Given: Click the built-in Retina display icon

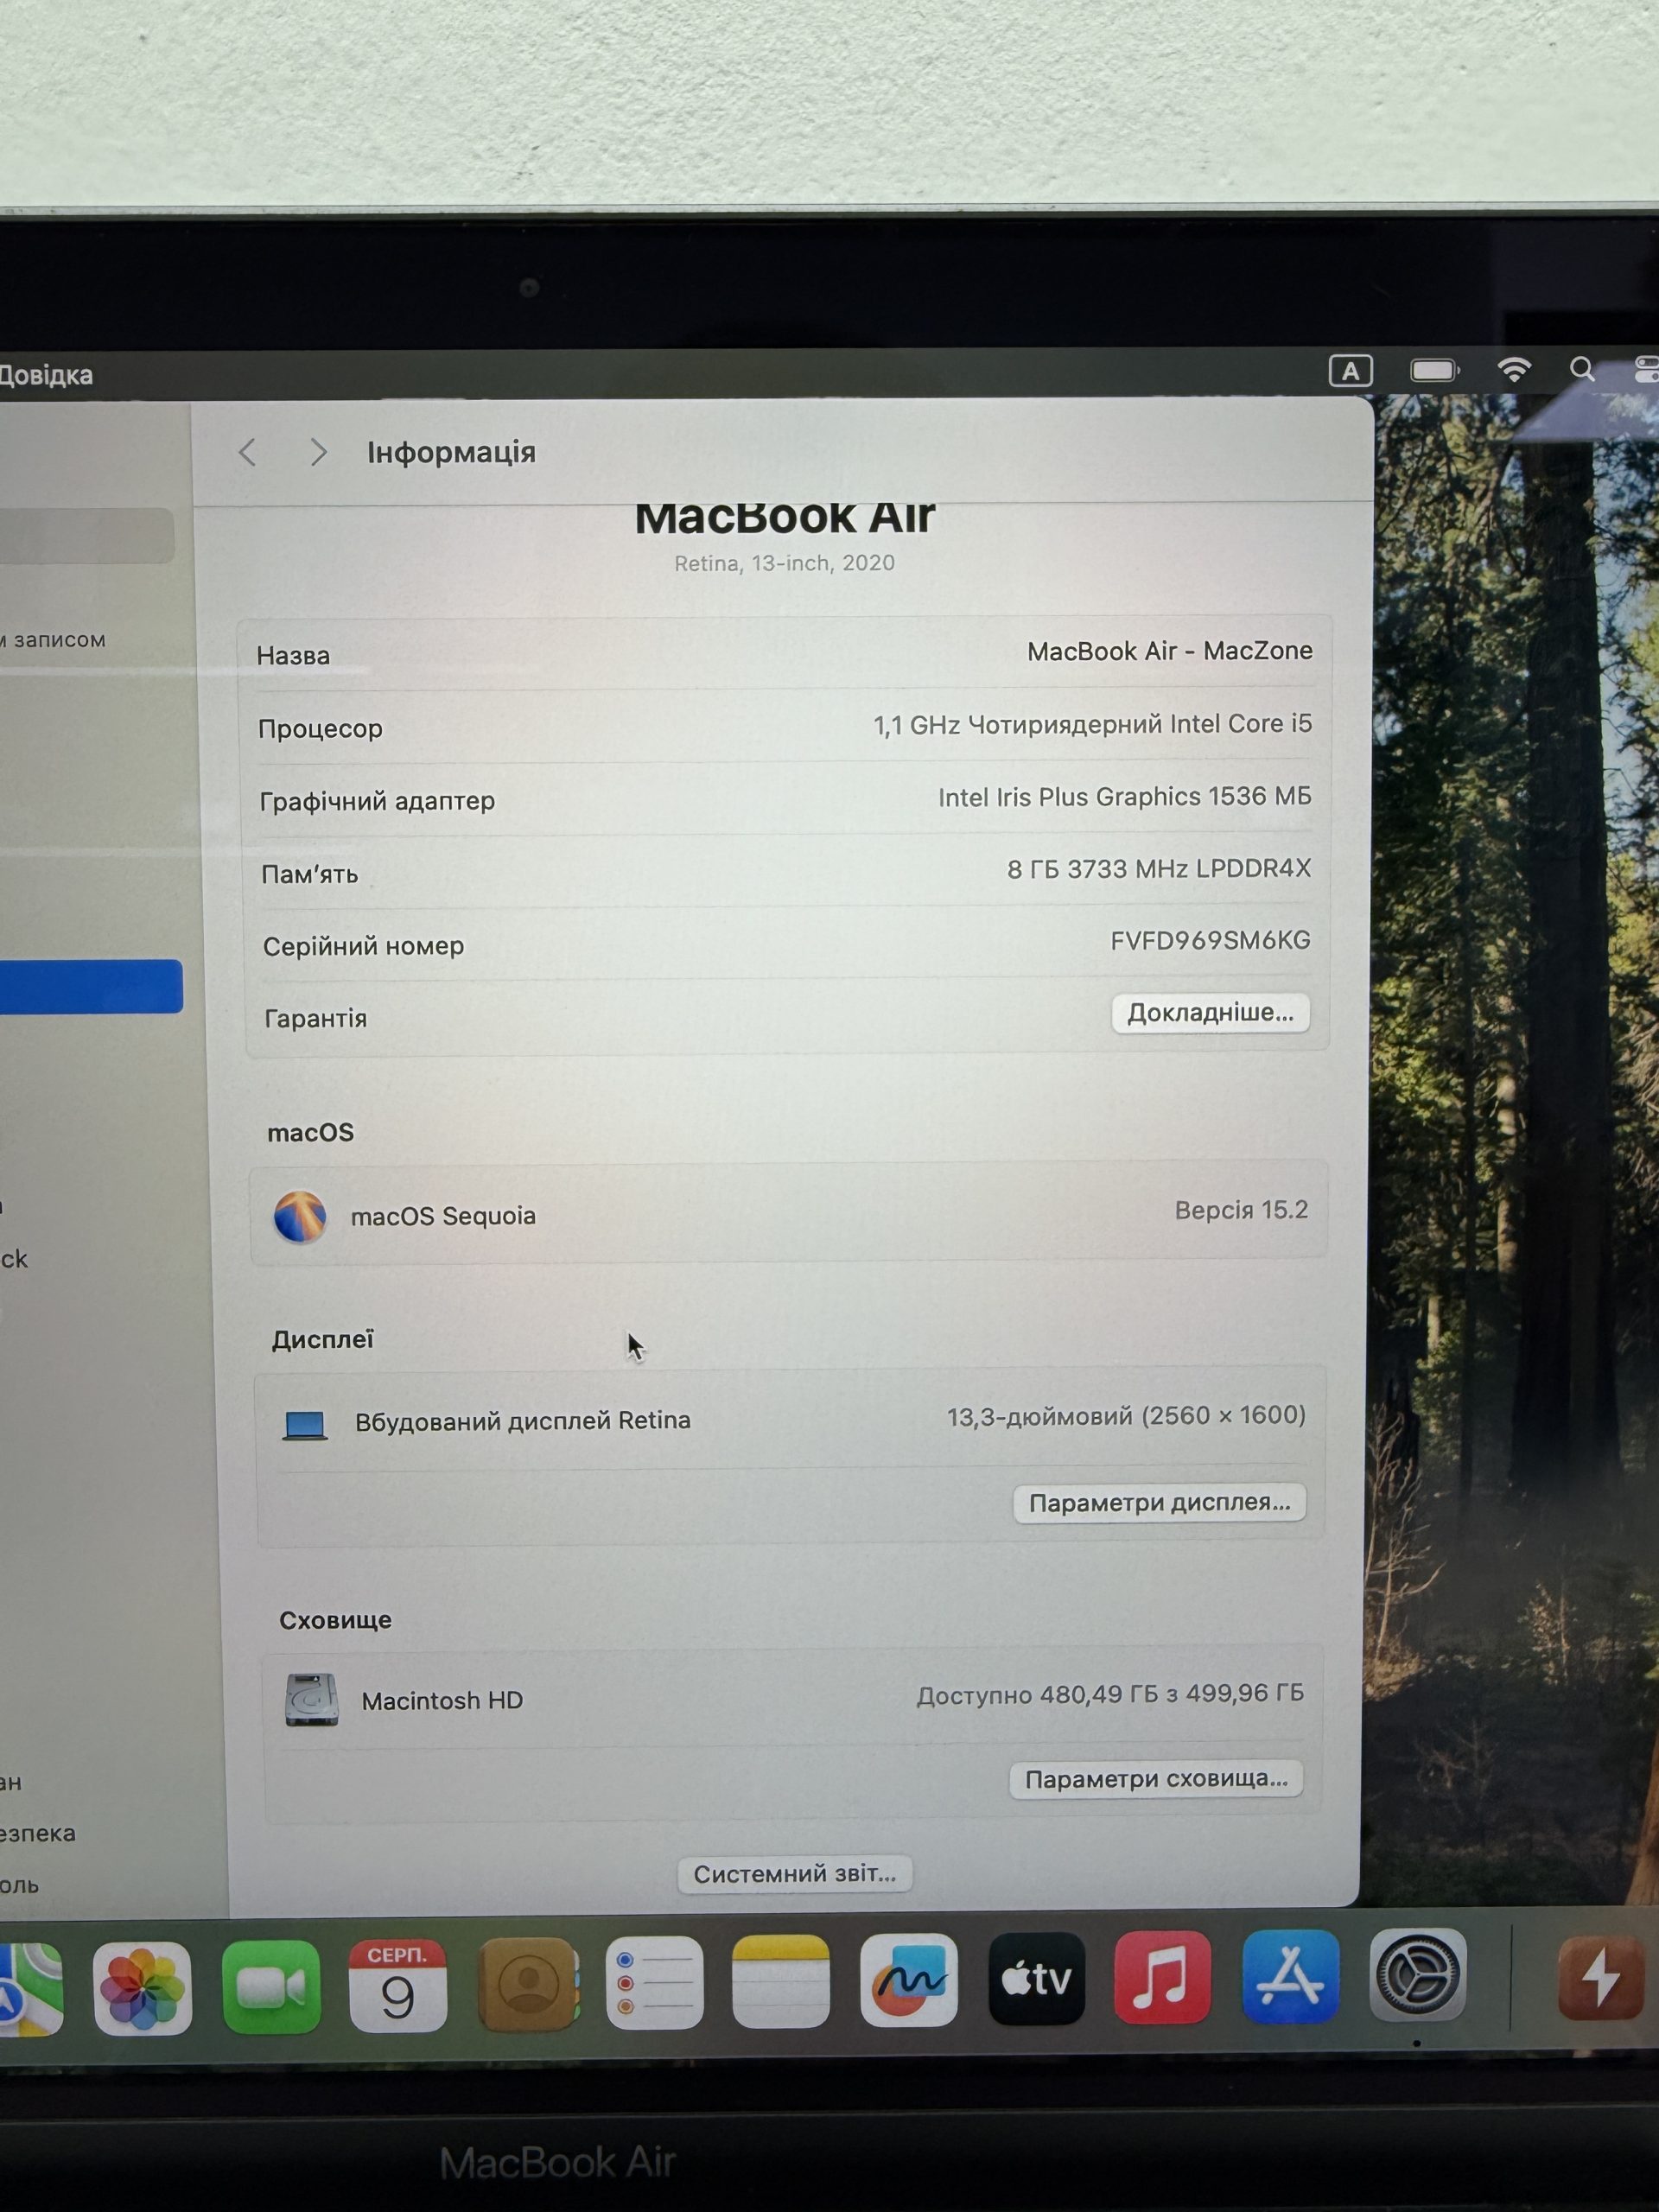Looking at the screenshot, I should coord(305,1425).
